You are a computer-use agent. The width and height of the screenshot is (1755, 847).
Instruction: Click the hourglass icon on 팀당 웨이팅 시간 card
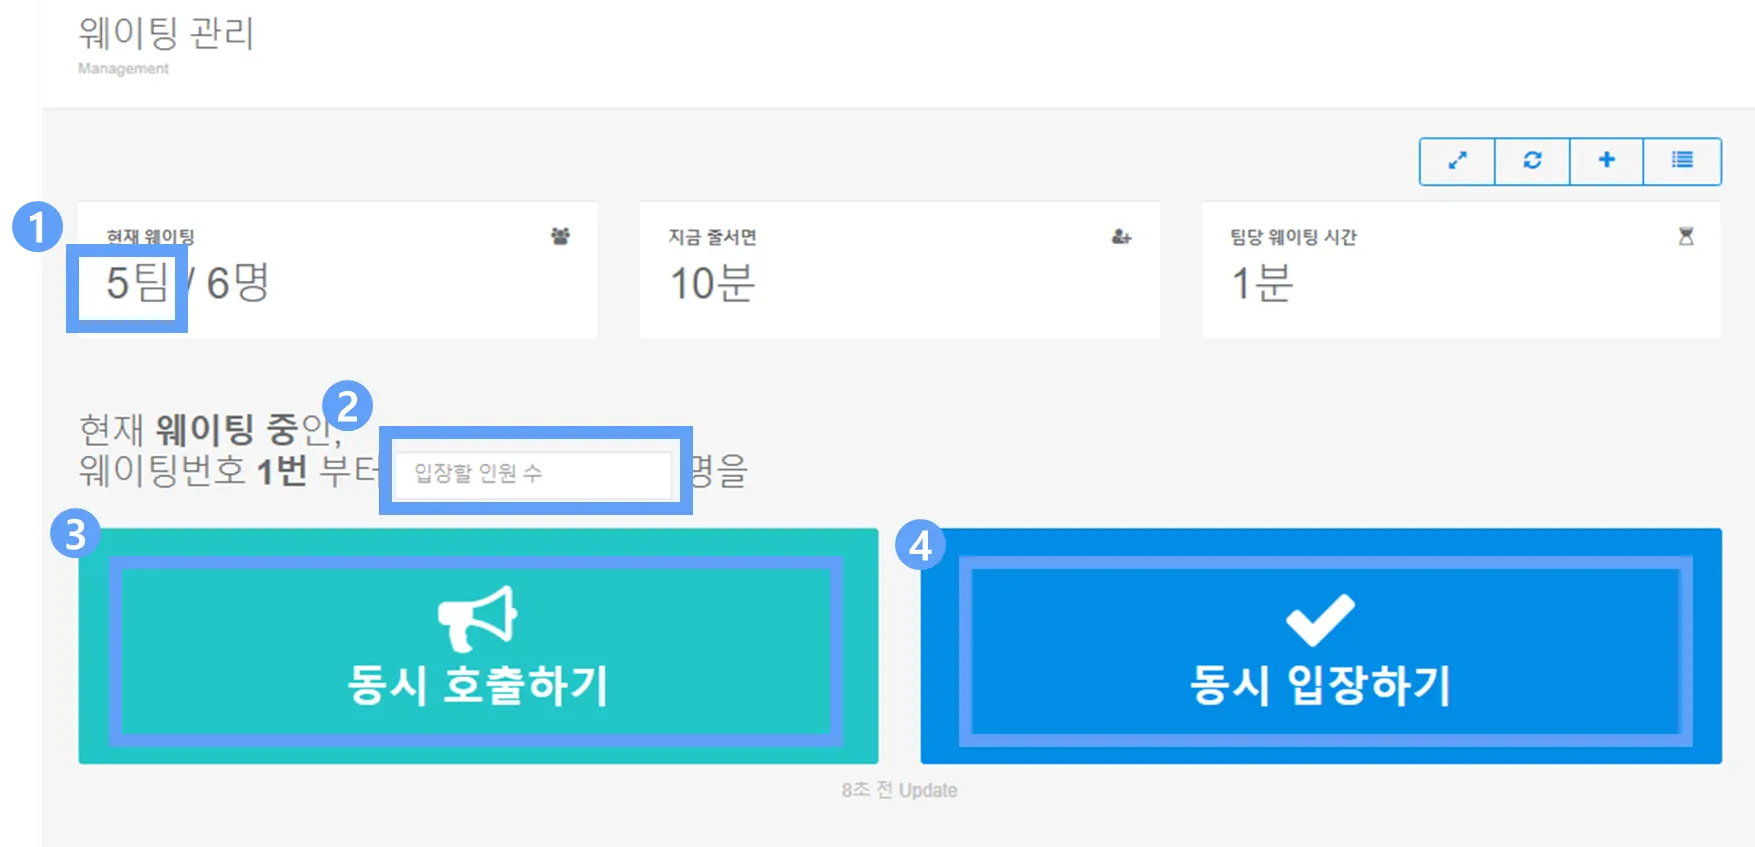pyautogui.click(x=1686, y=237)
